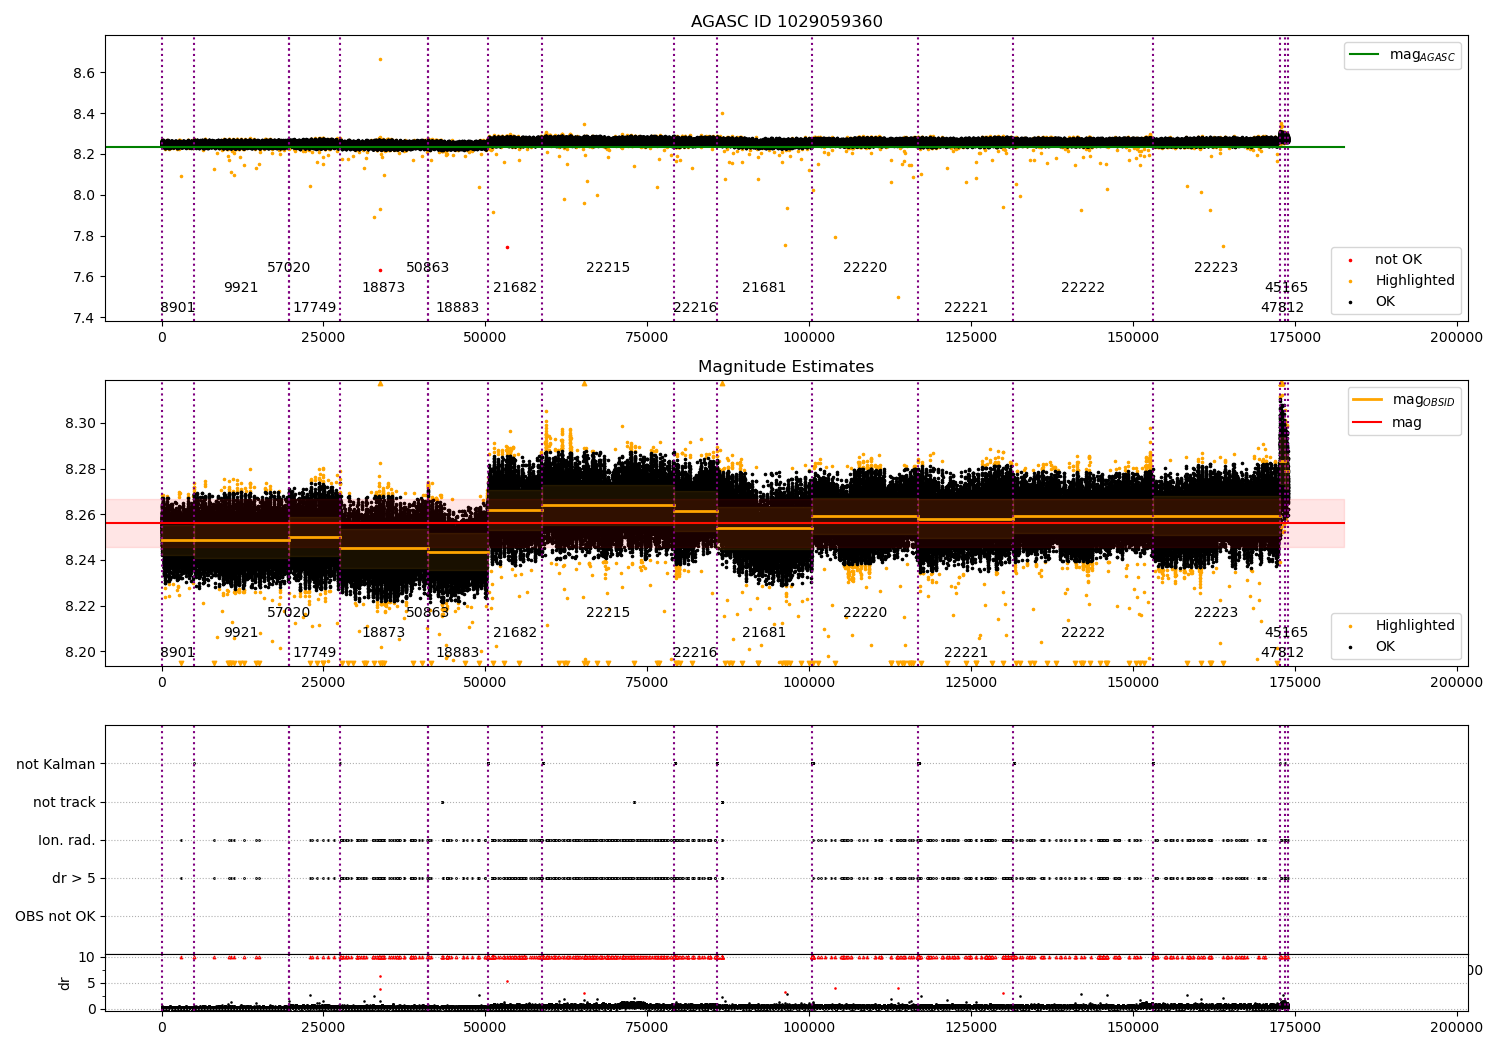Screen dimensions: 1500x1050
Task: Click the 8.6 y-axis tick in top plot
Action: coord(84,73)
